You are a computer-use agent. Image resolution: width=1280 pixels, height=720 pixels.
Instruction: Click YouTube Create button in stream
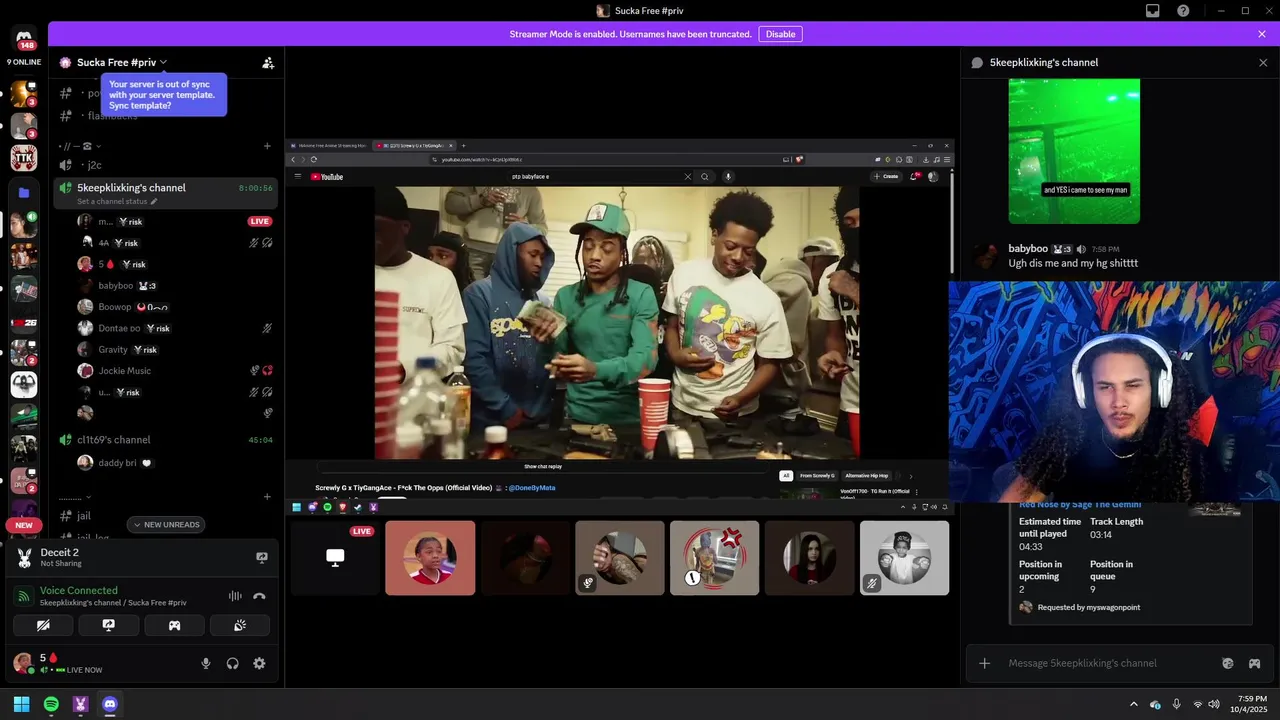(886, 177)
